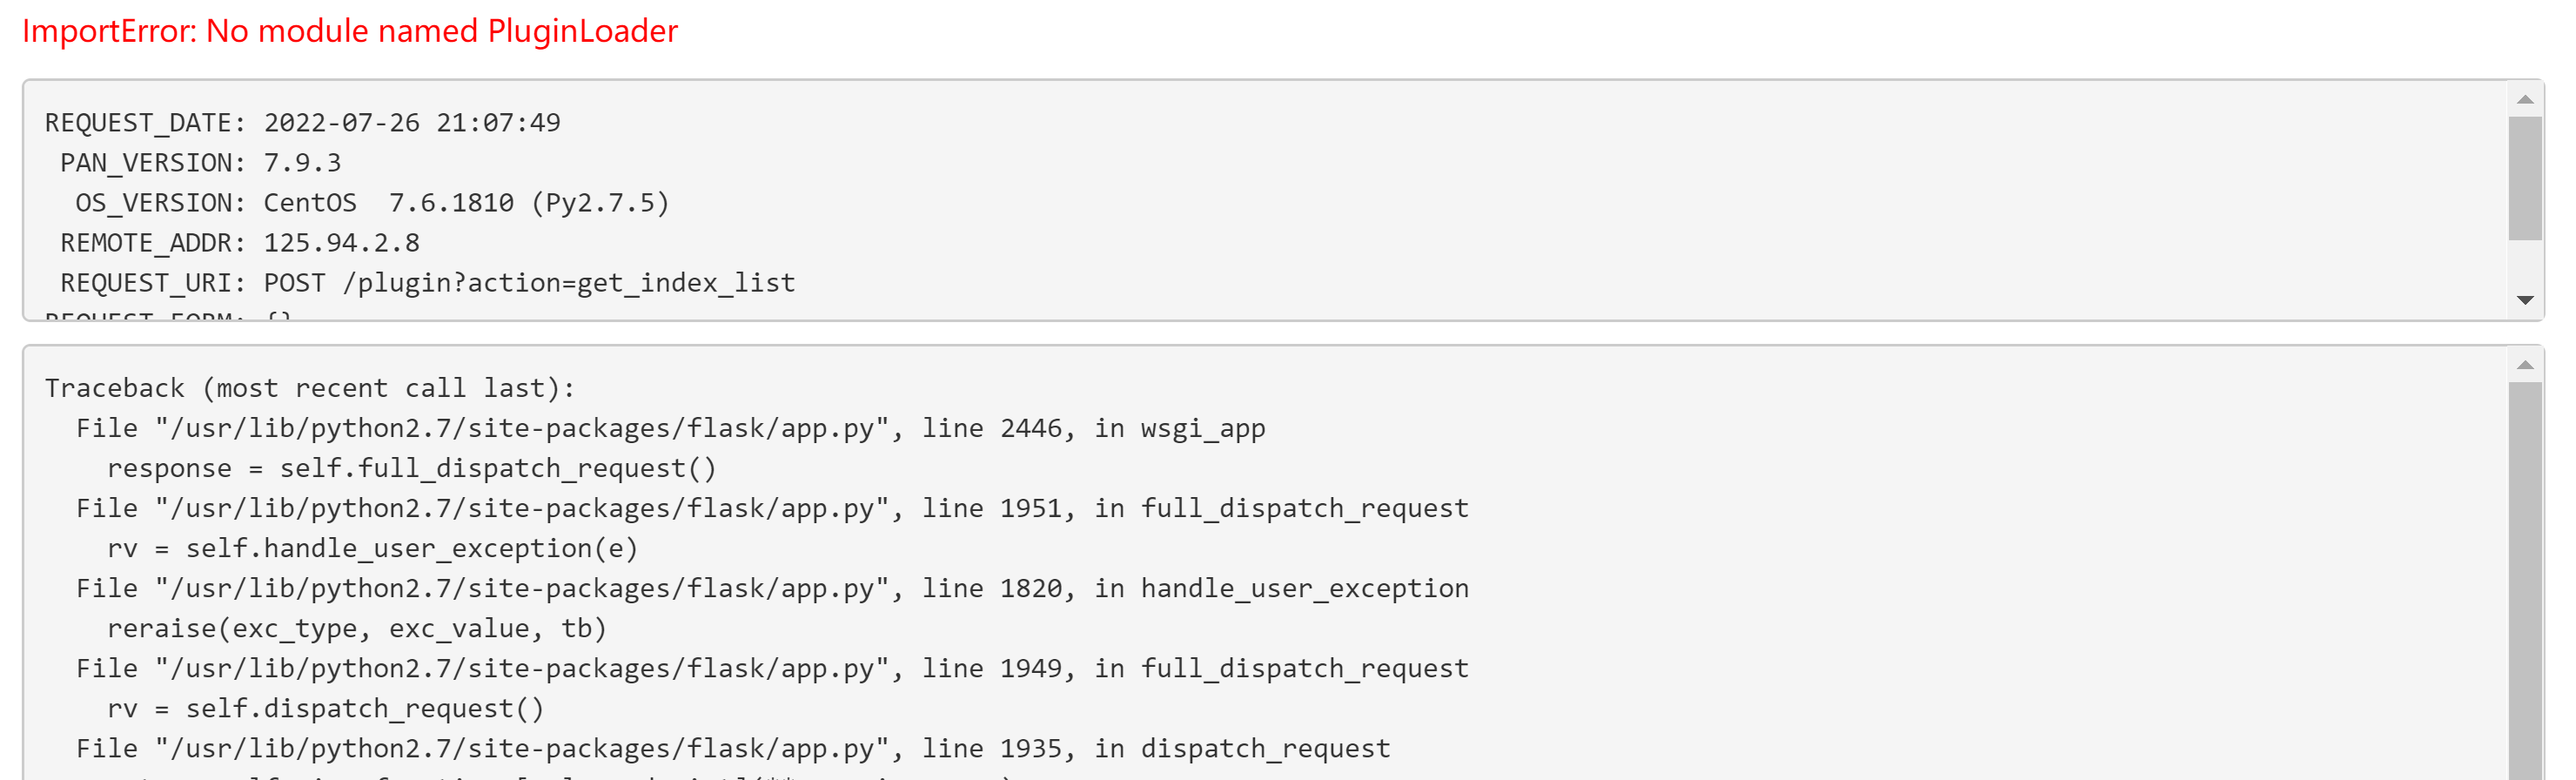Click the REQUEST_DATE timestamp line
Screen dimensions: 2576x780
303,123
